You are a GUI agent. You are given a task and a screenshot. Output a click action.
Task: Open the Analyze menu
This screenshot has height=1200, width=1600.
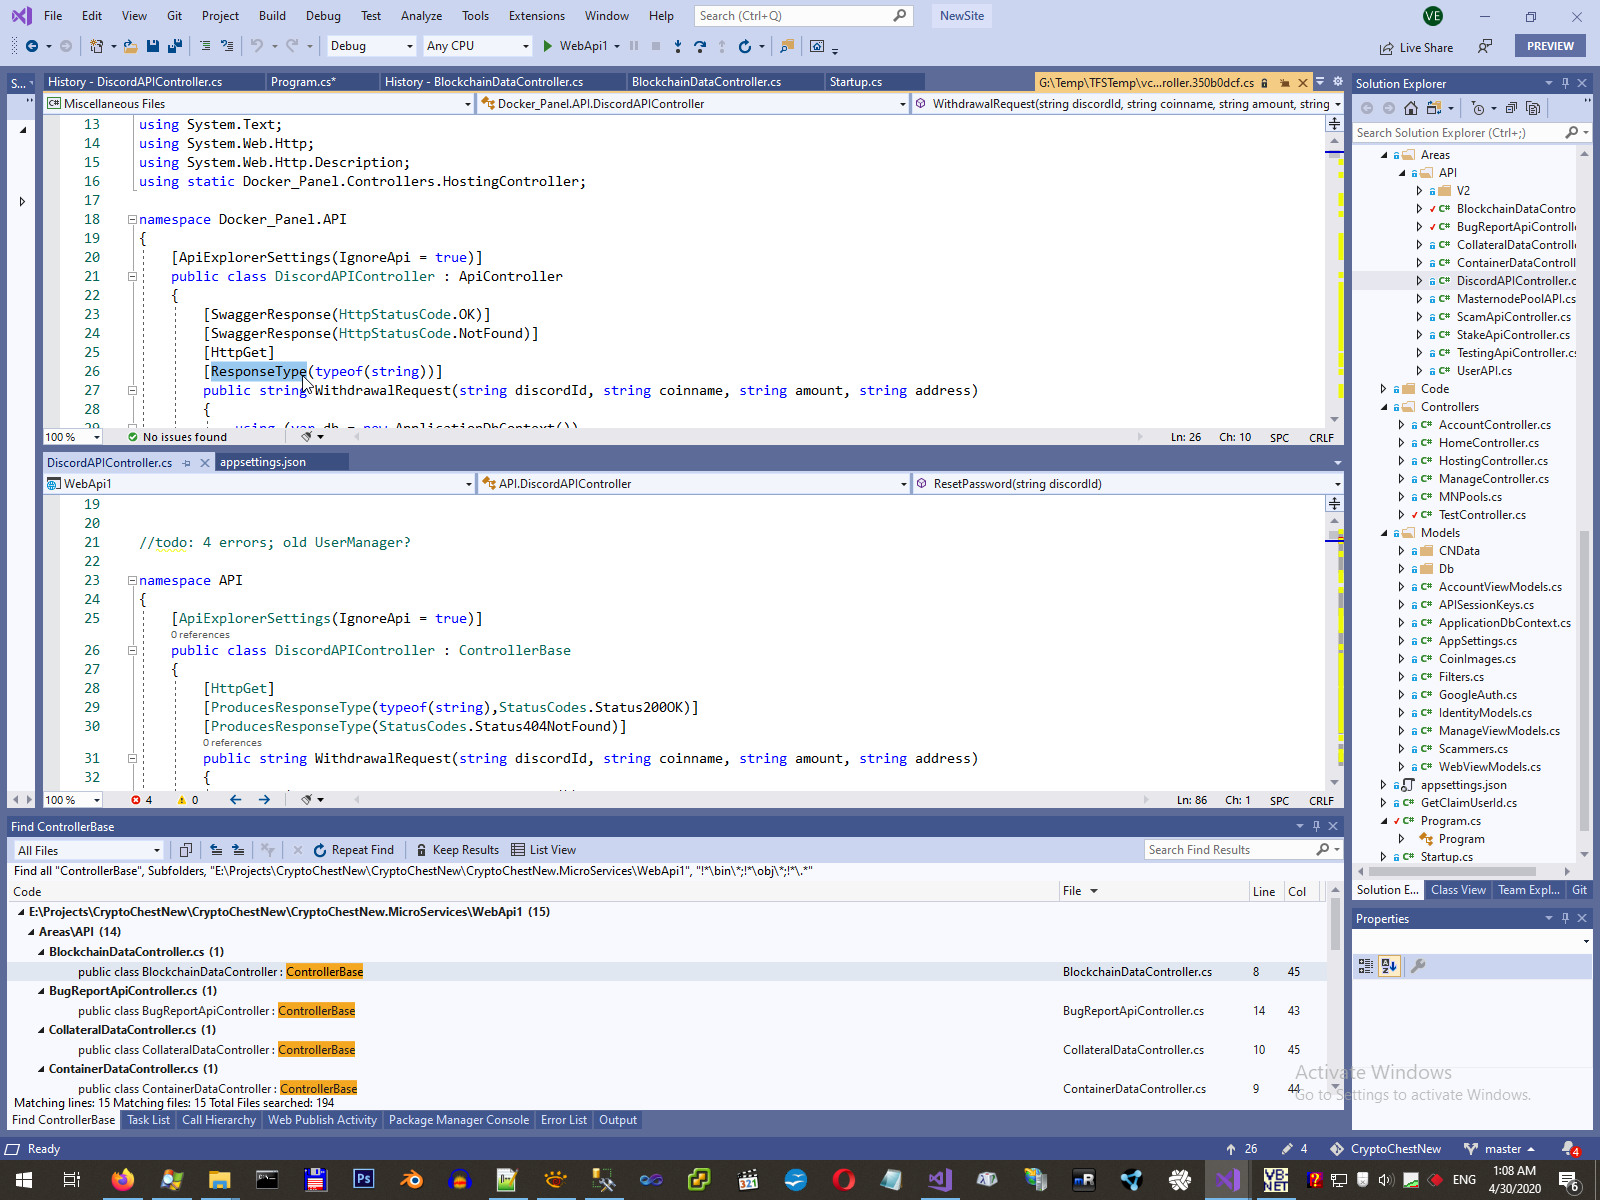(x=421, y=16)
